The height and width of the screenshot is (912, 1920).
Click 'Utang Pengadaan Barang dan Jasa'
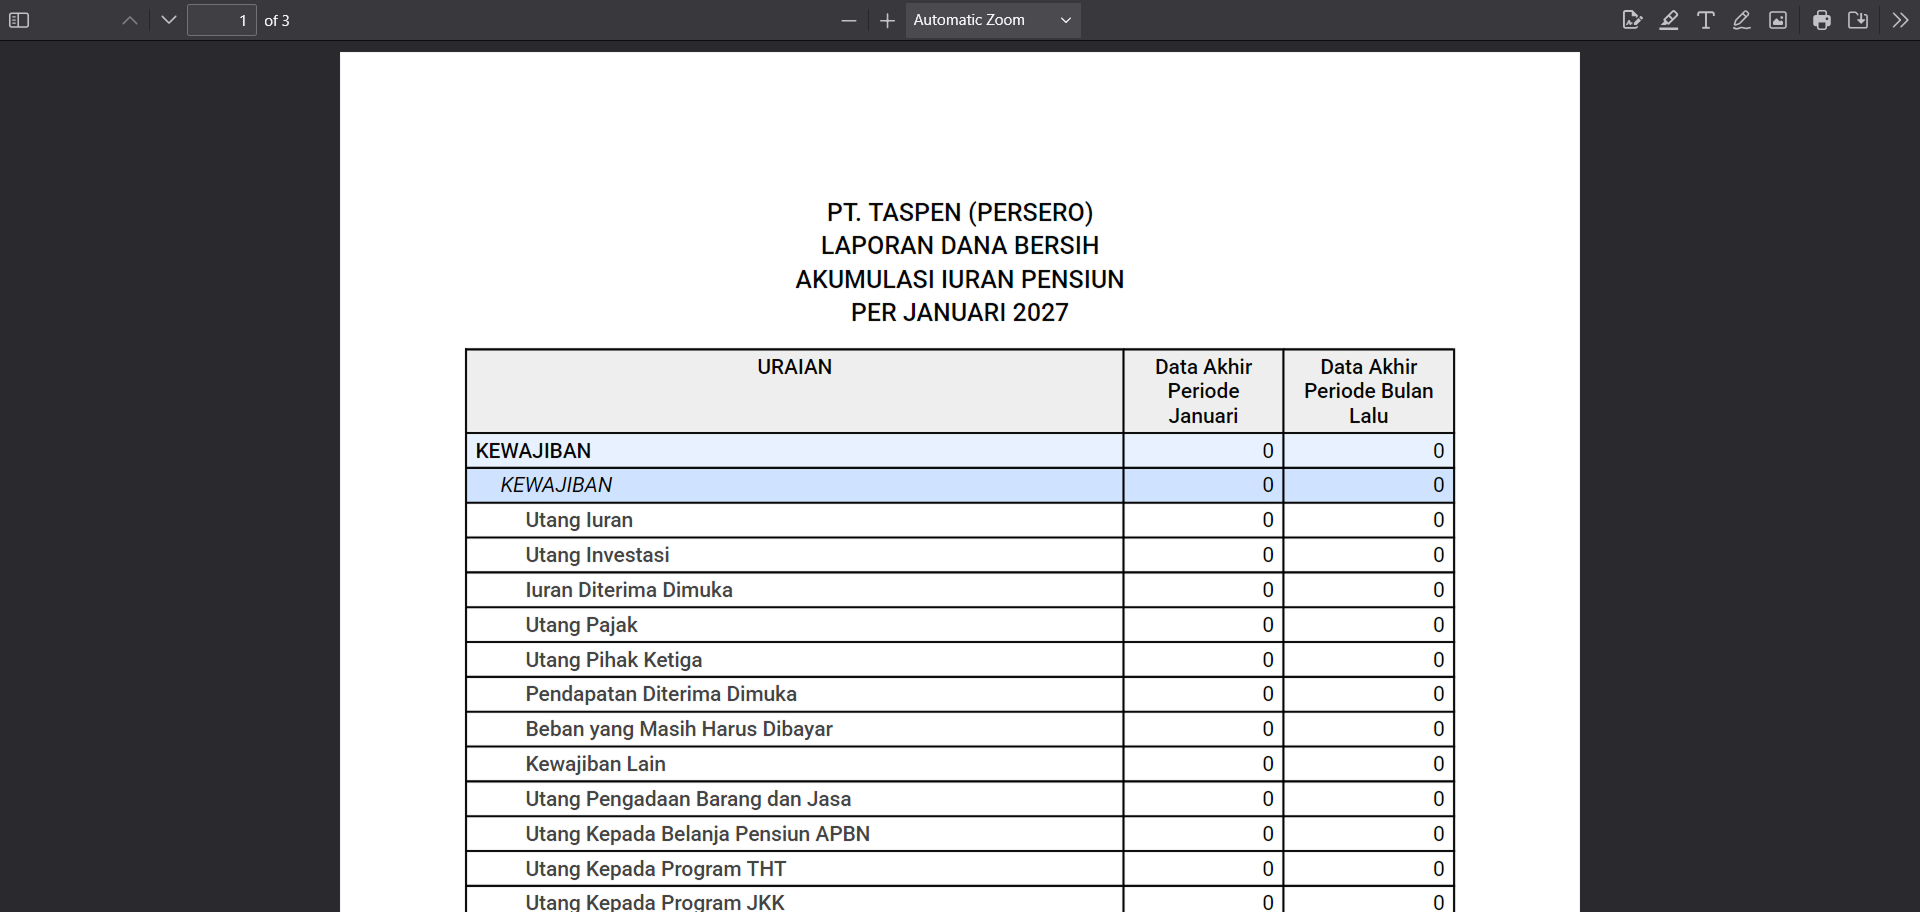click(x=688, y=799)
